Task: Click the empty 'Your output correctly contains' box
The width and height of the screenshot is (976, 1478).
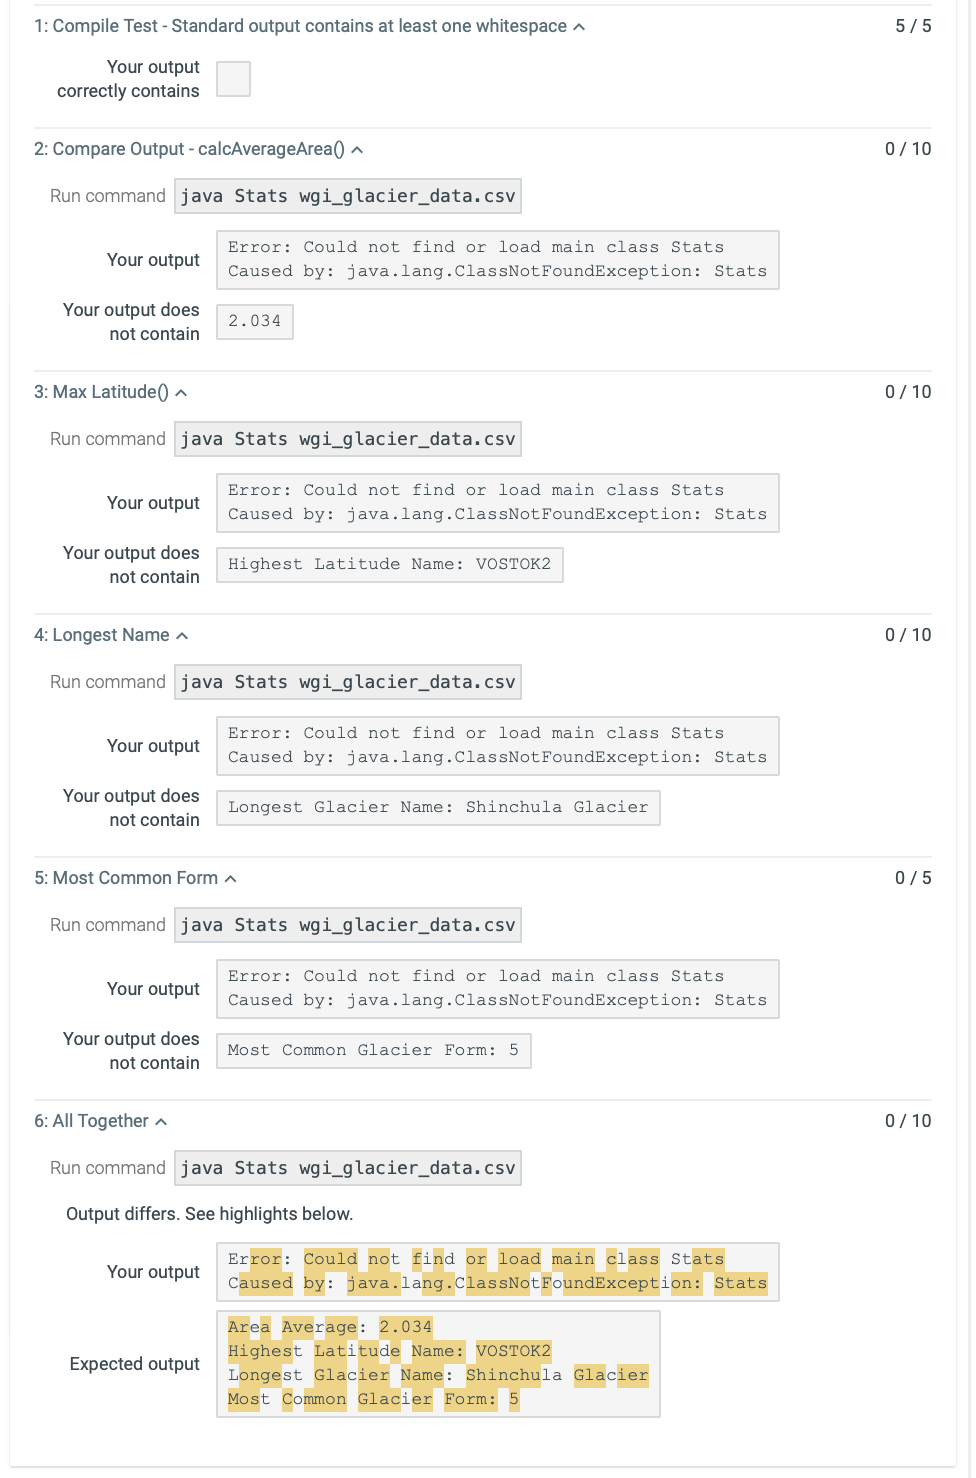Action: (x=233, y=79)
